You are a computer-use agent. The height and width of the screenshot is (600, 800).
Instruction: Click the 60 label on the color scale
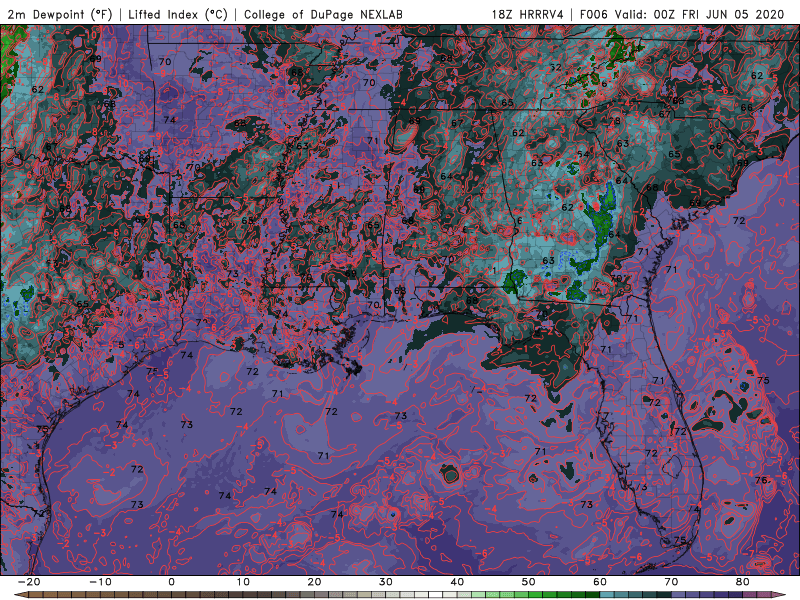(600, 582)
